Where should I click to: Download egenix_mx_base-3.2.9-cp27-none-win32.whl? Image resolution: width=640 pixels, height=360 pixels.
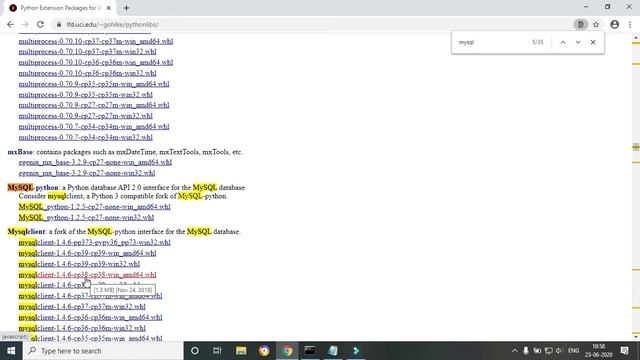[87, 173]
